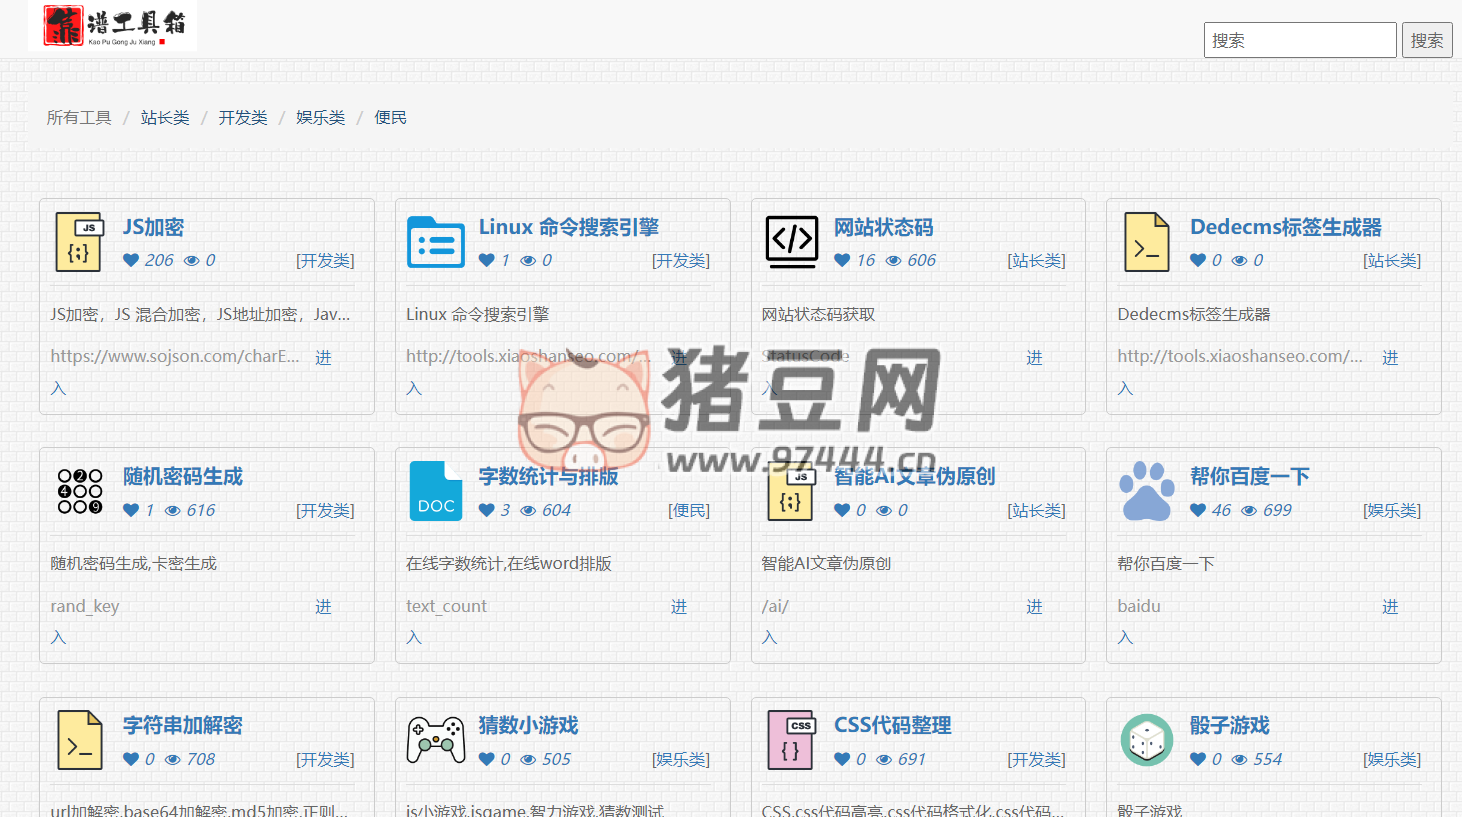The width and height of the screenshot is (1462, 817).
Task: Click the 帮你百度一下 paw icon
Action: pyautogui.click(x=1146, y=491)
